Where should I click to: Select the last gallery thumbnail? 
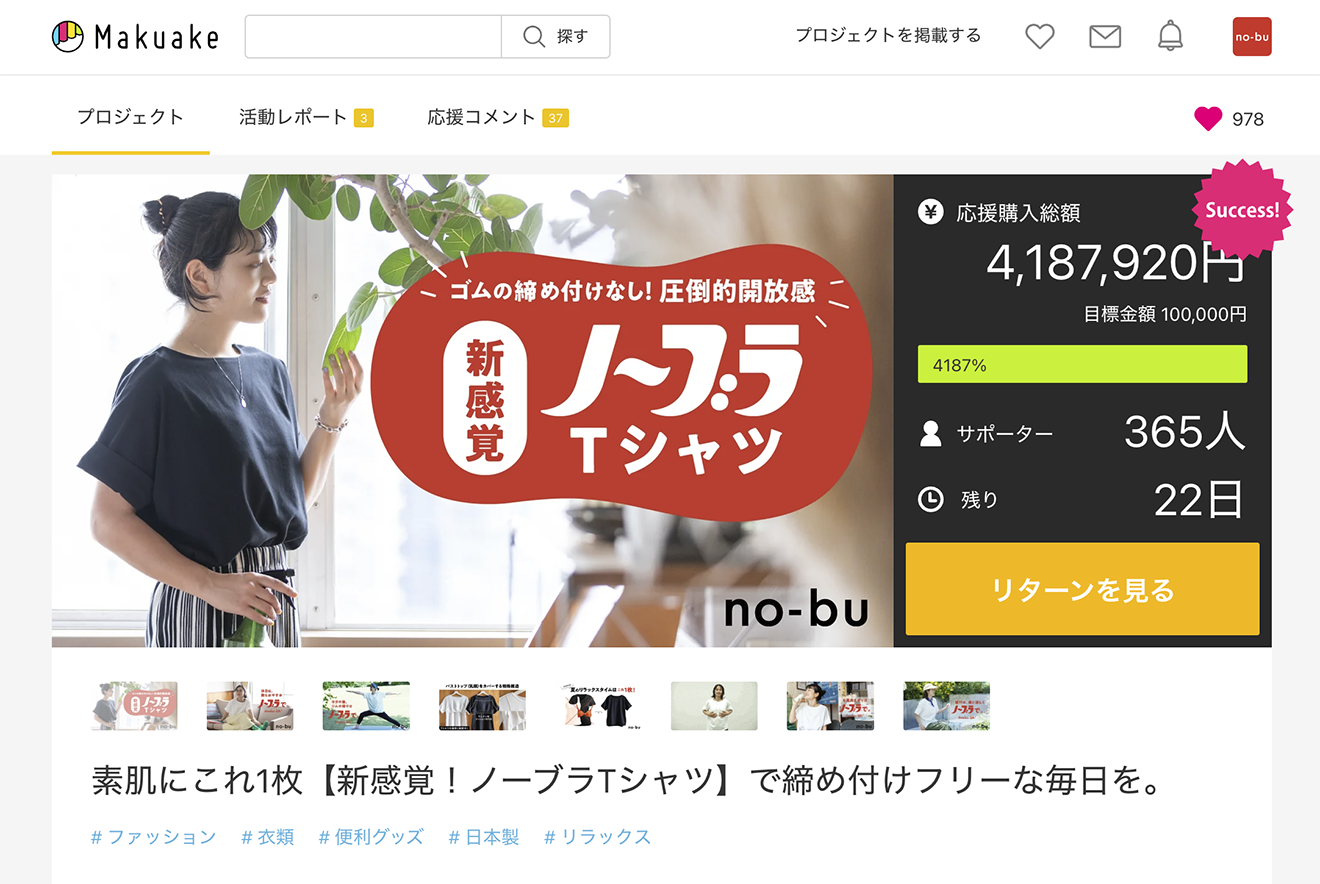tap(946, 706)
